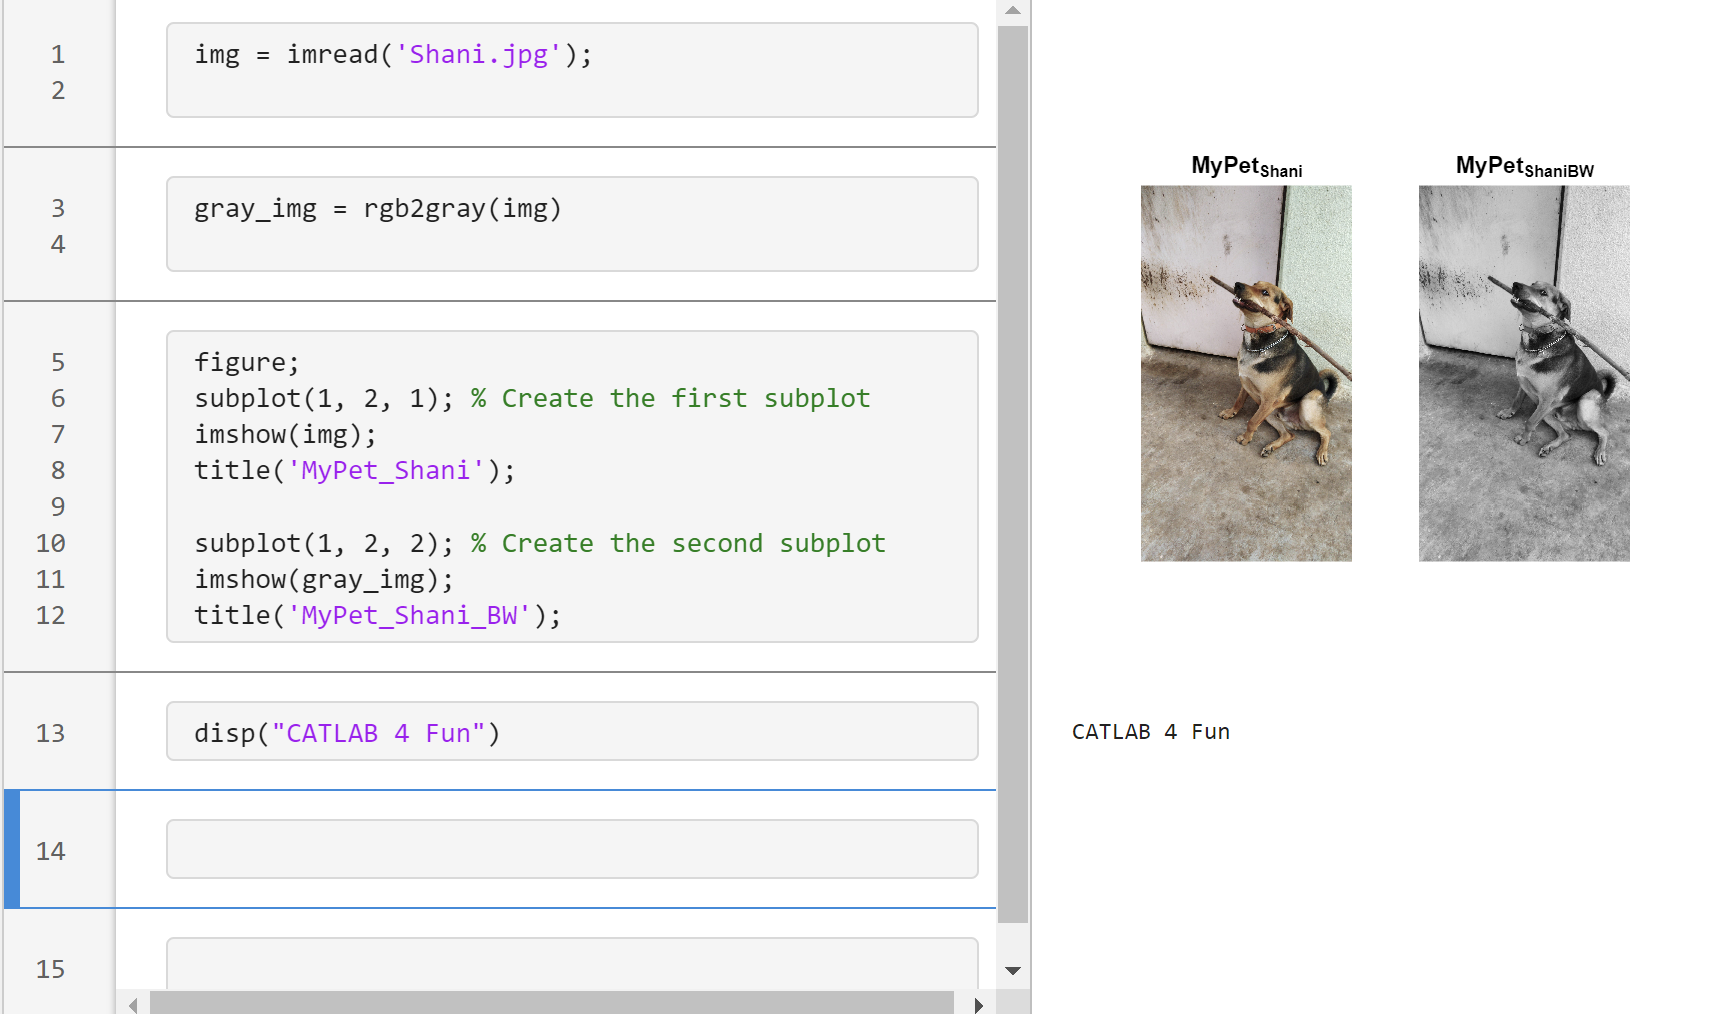Click line number 5 in the gutter
This screenshot has width=1716, height=1014.
coord(58,362)
